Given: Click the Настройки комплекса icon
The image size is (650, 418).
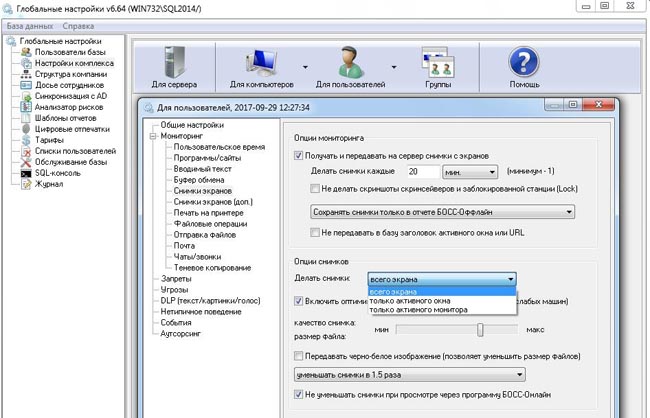Looking at the screenshot, I should pyautogui.click(x=26, y=63).
